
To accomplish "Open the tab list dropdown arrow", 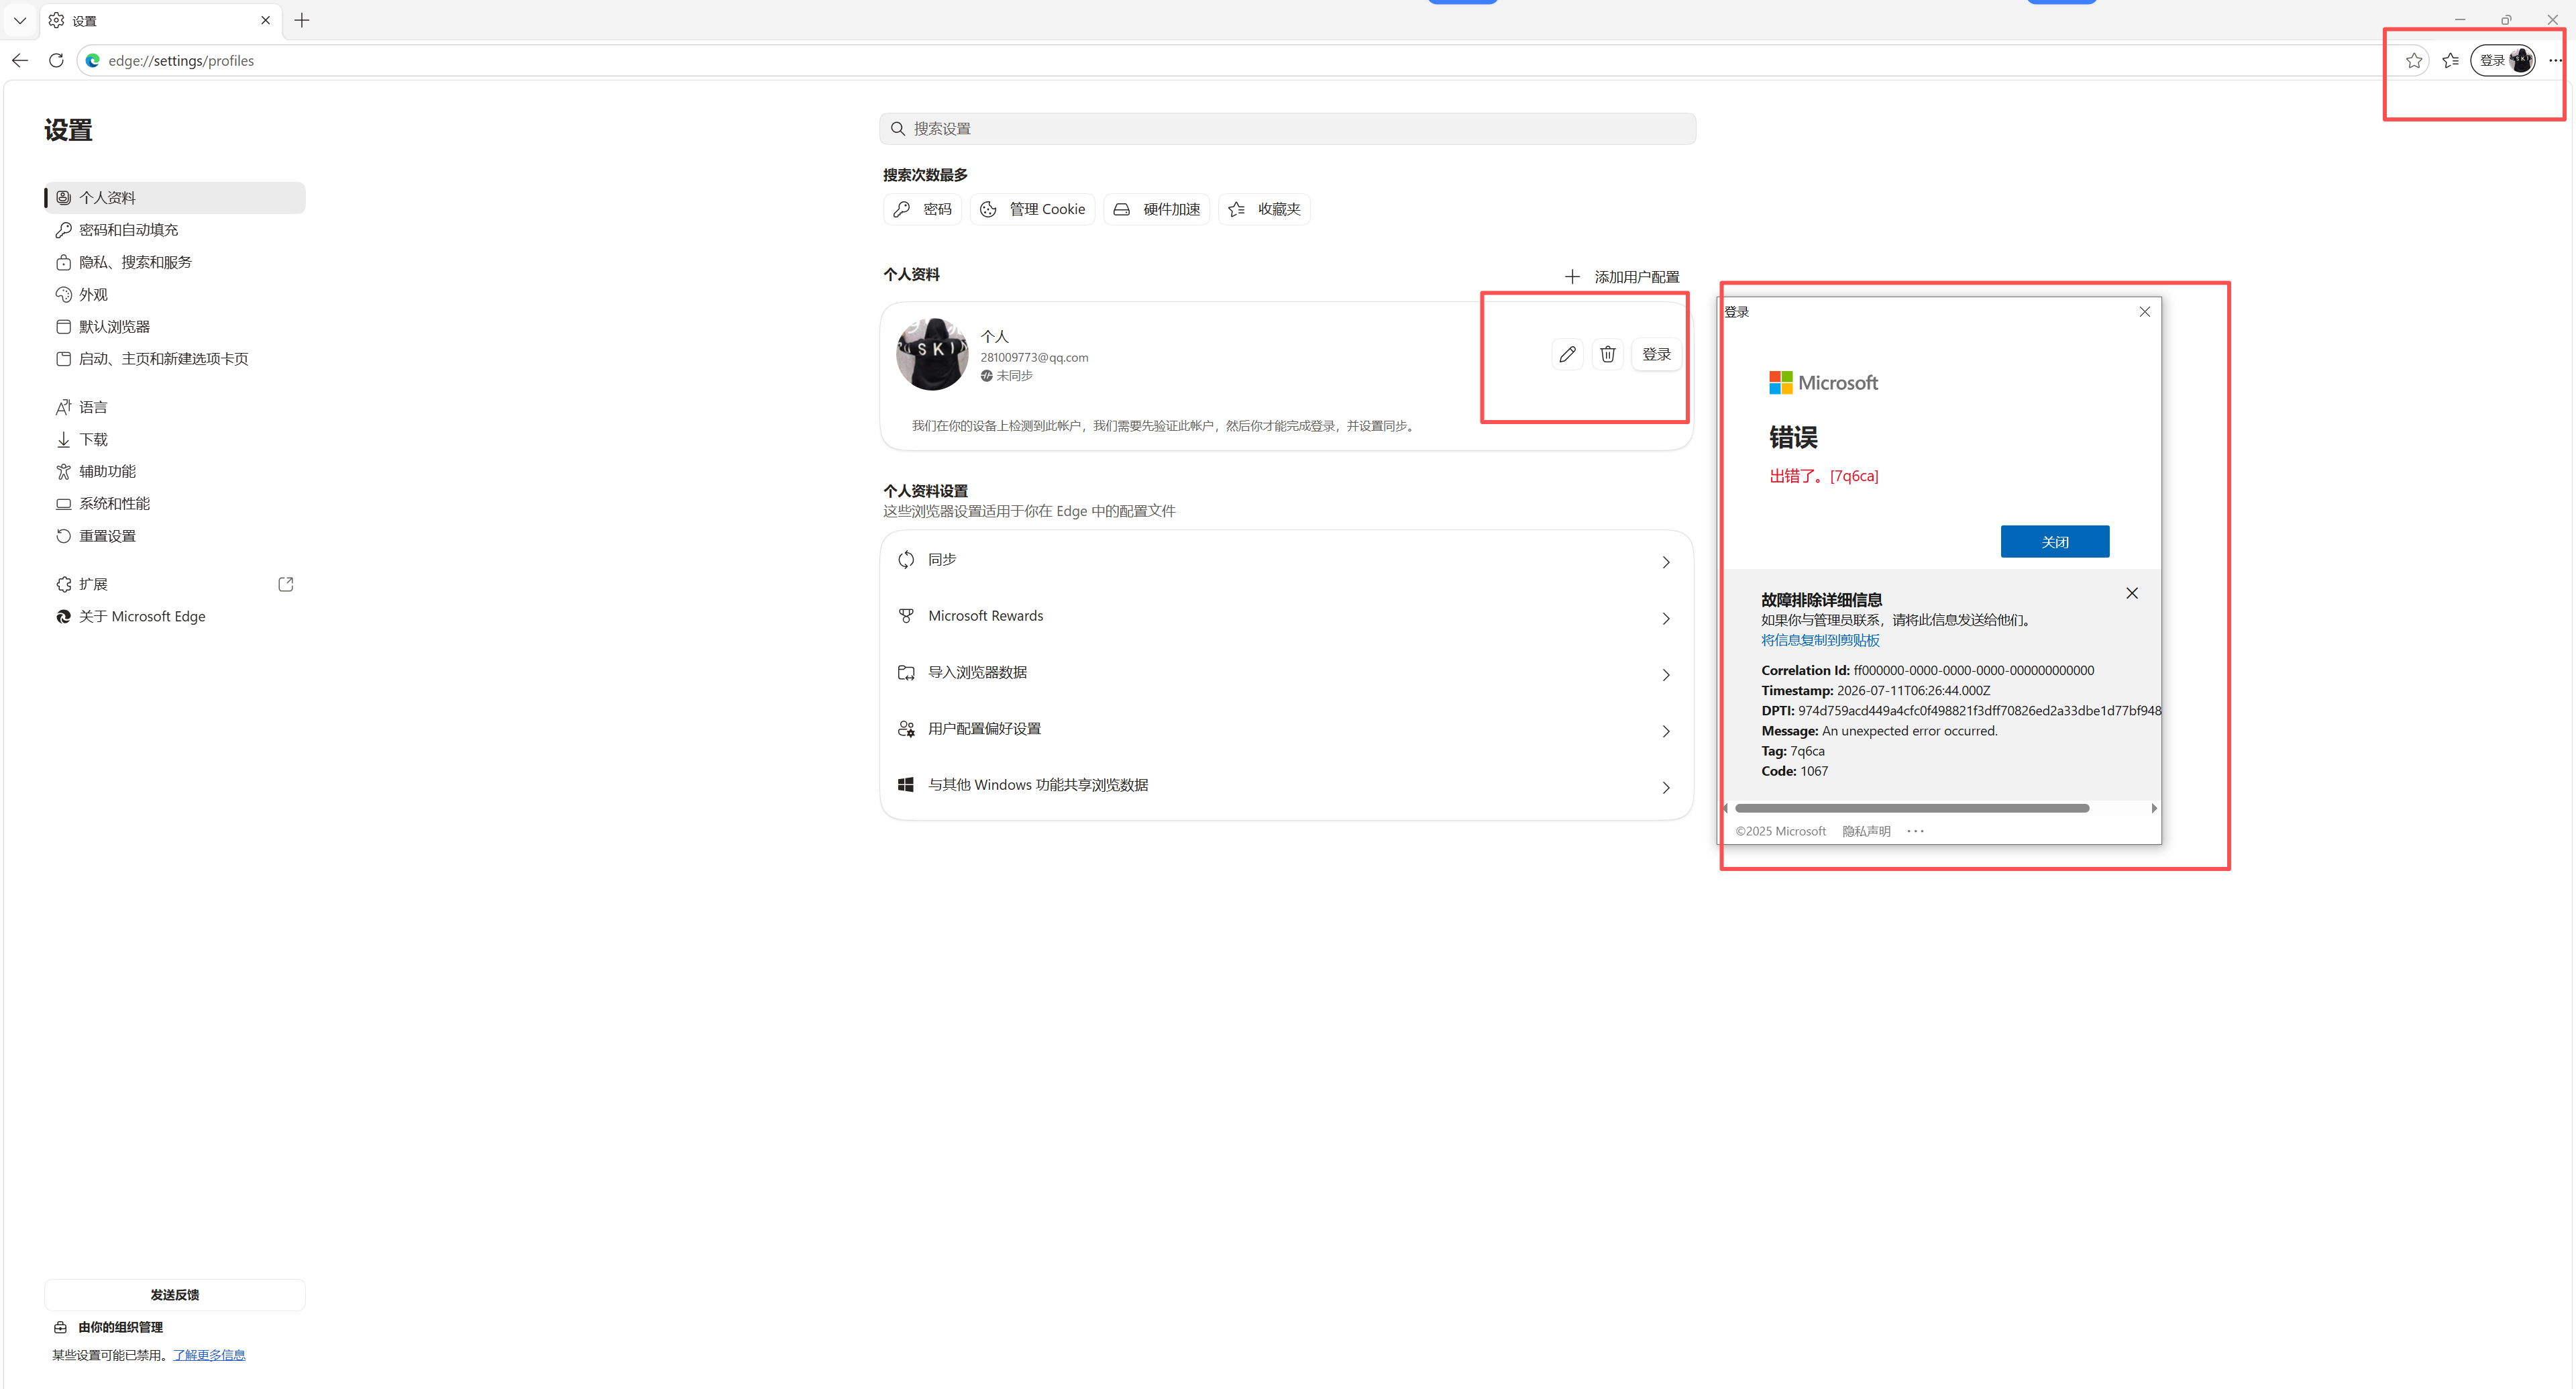I will (20, 20).
